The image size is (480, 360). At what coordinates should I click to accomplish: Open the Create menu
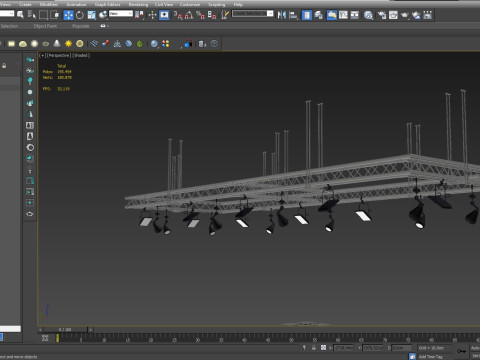tap(25, 4)
